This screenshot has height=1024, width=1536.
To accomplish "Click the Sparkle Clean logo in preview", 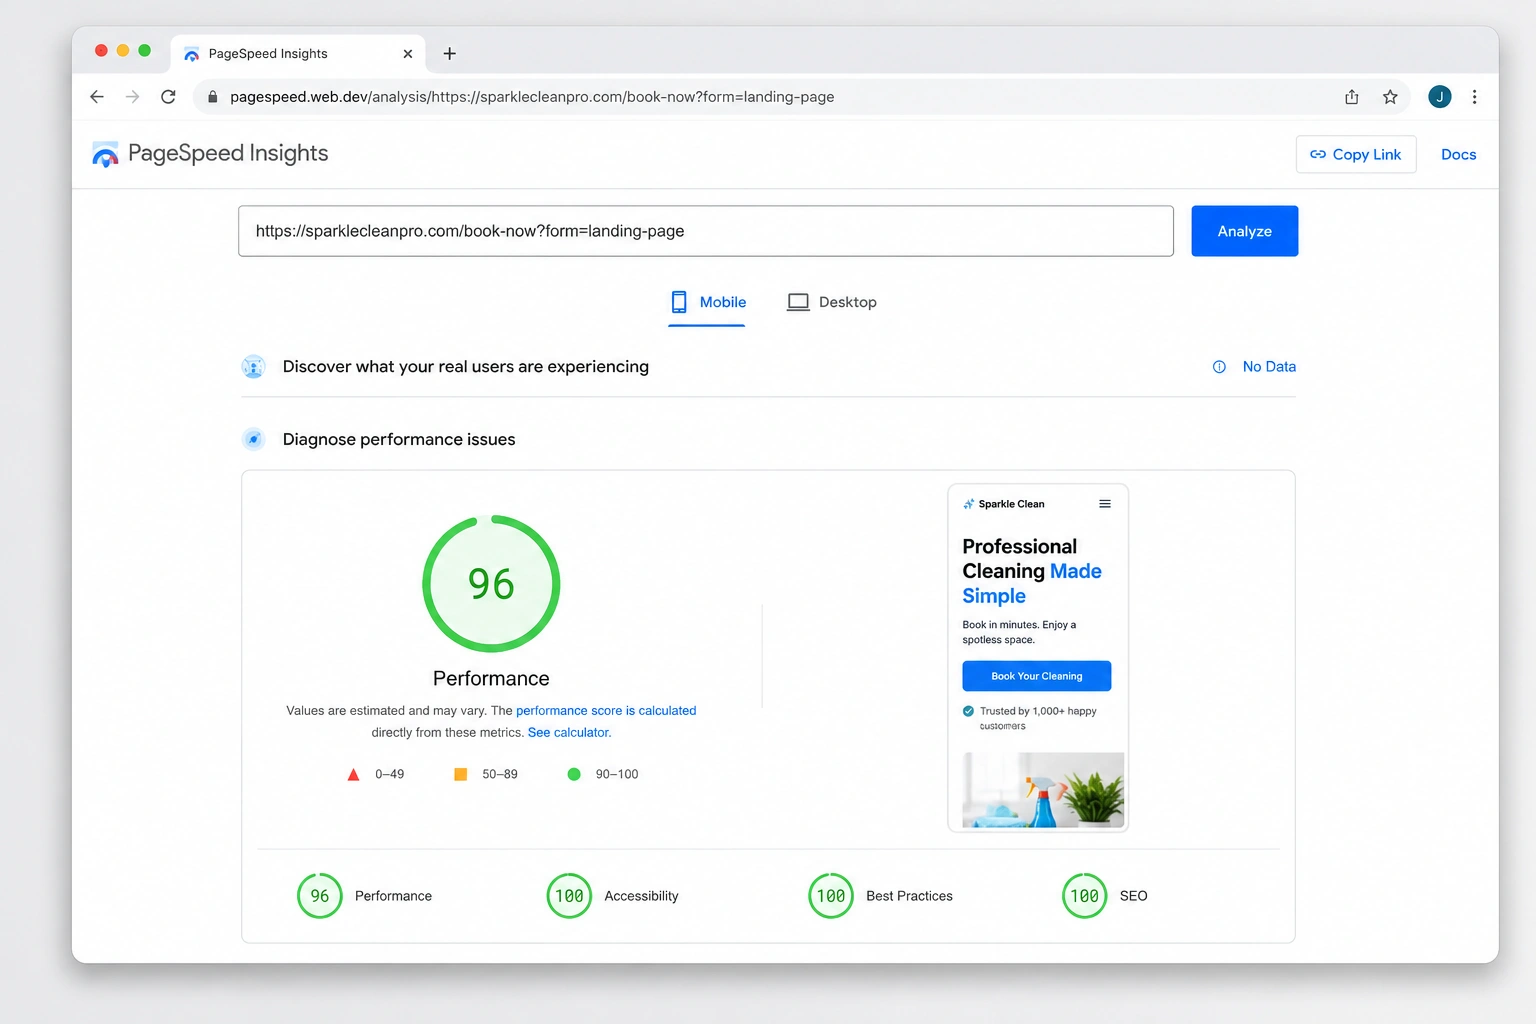I will pyautogui.click(x=1004, y=504).
